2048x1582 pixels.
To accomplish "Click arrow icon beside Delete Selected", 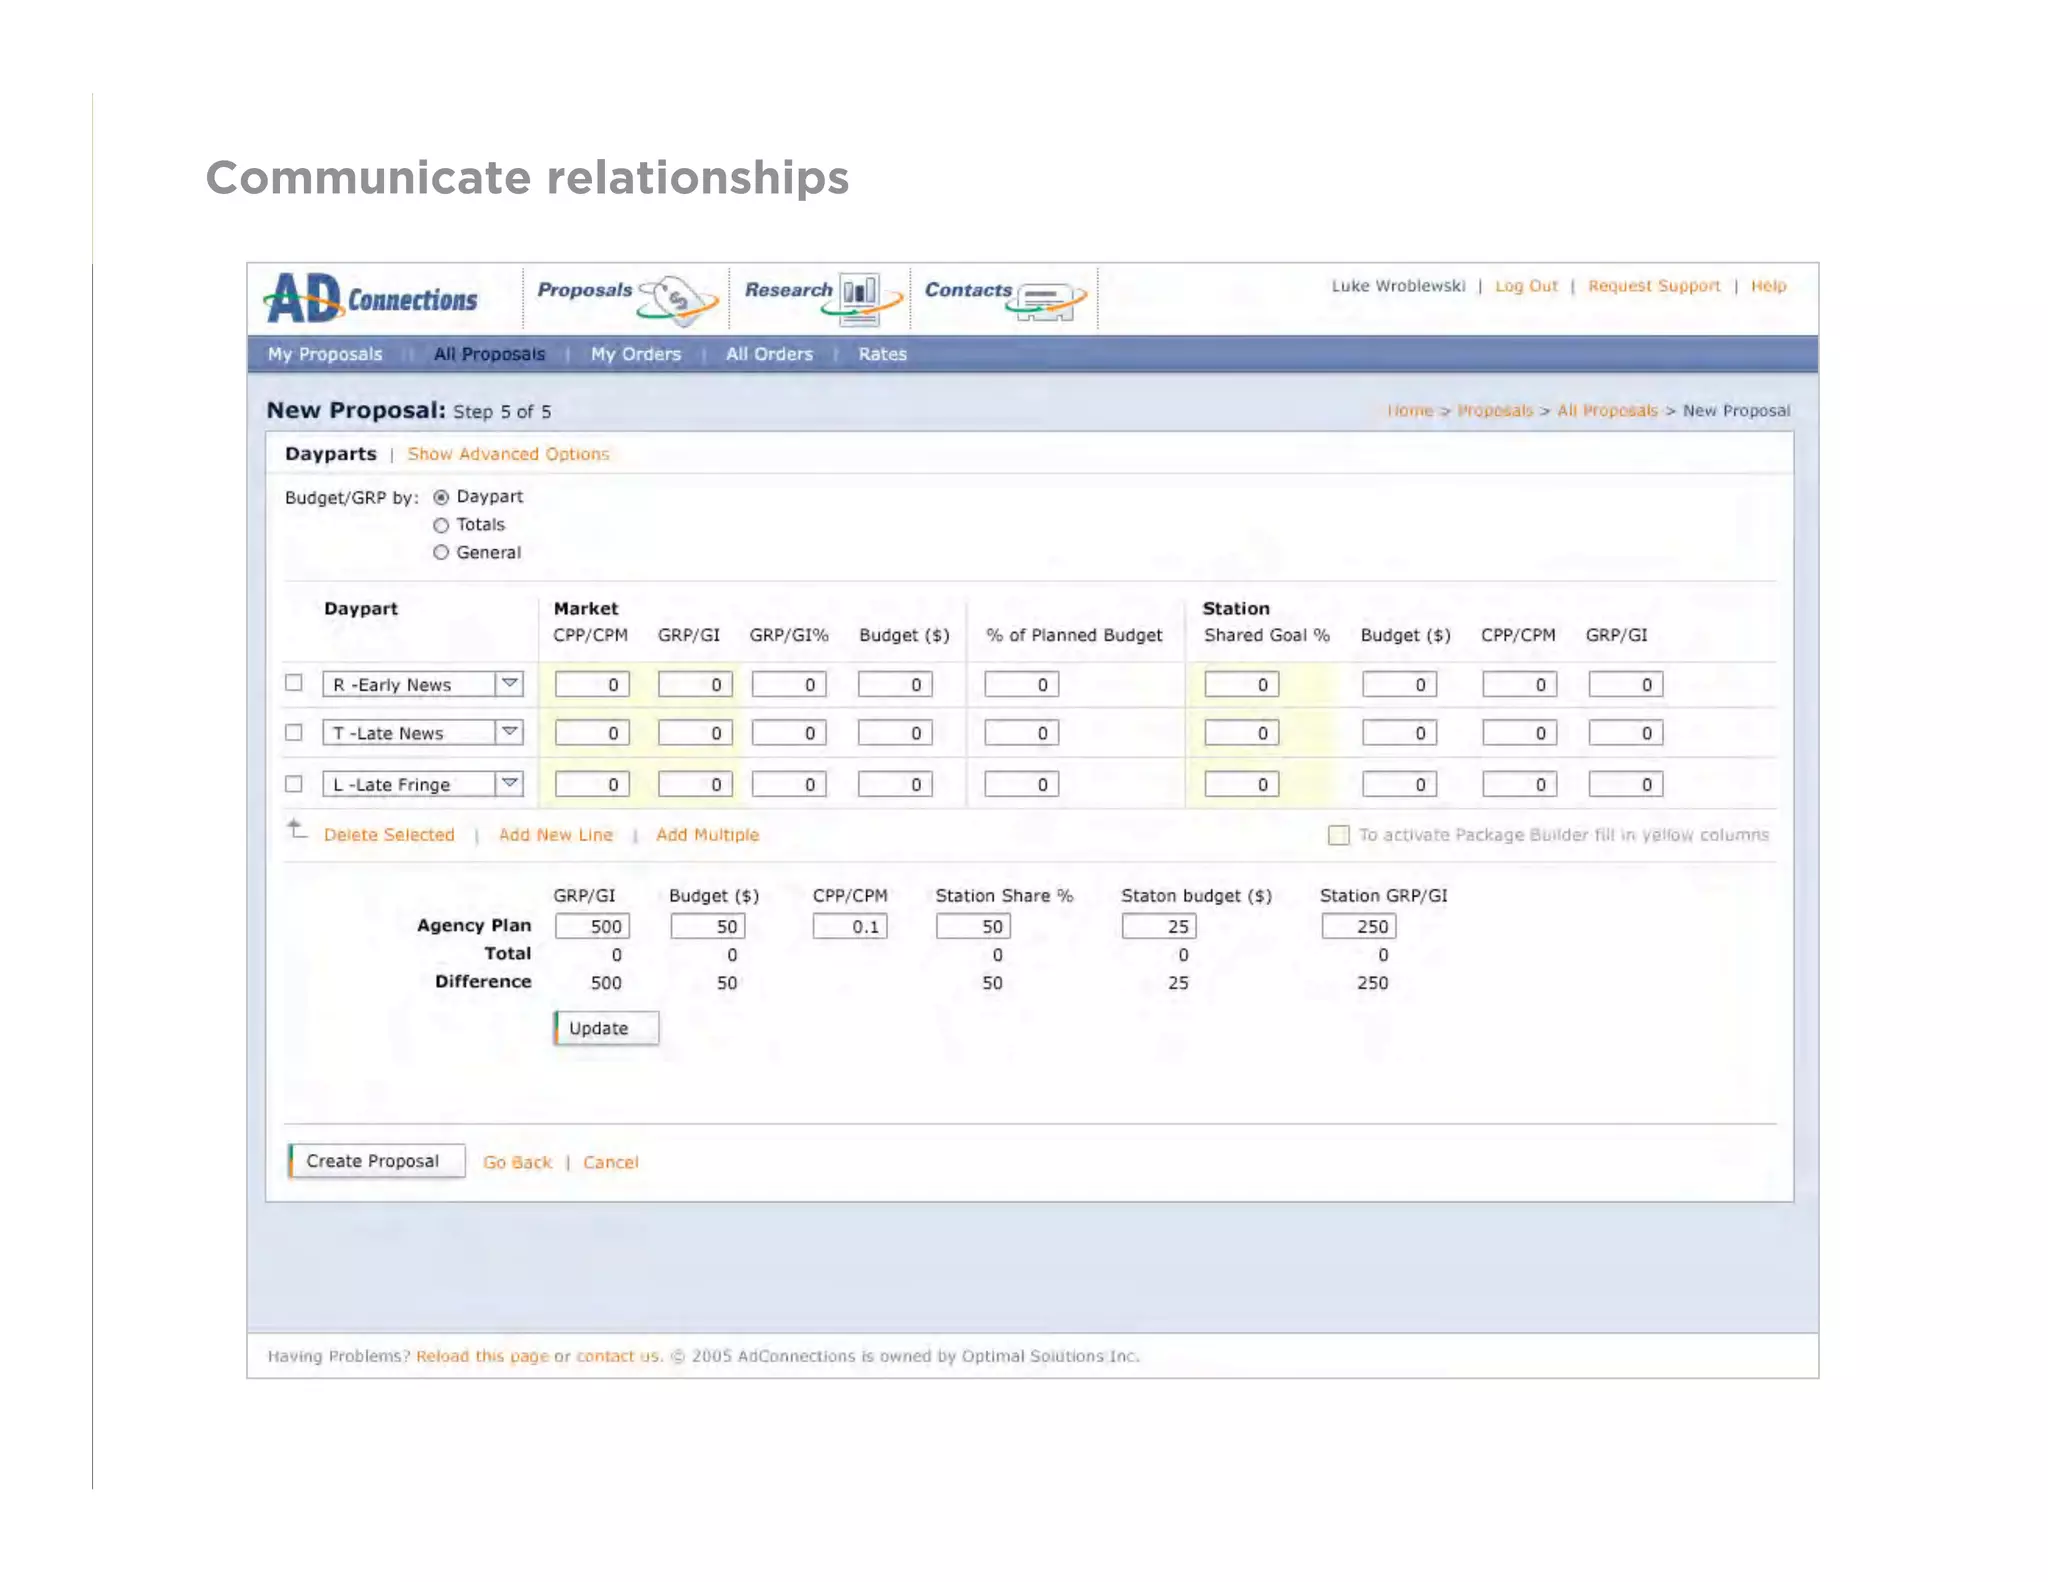I will [x=297, y=830].
